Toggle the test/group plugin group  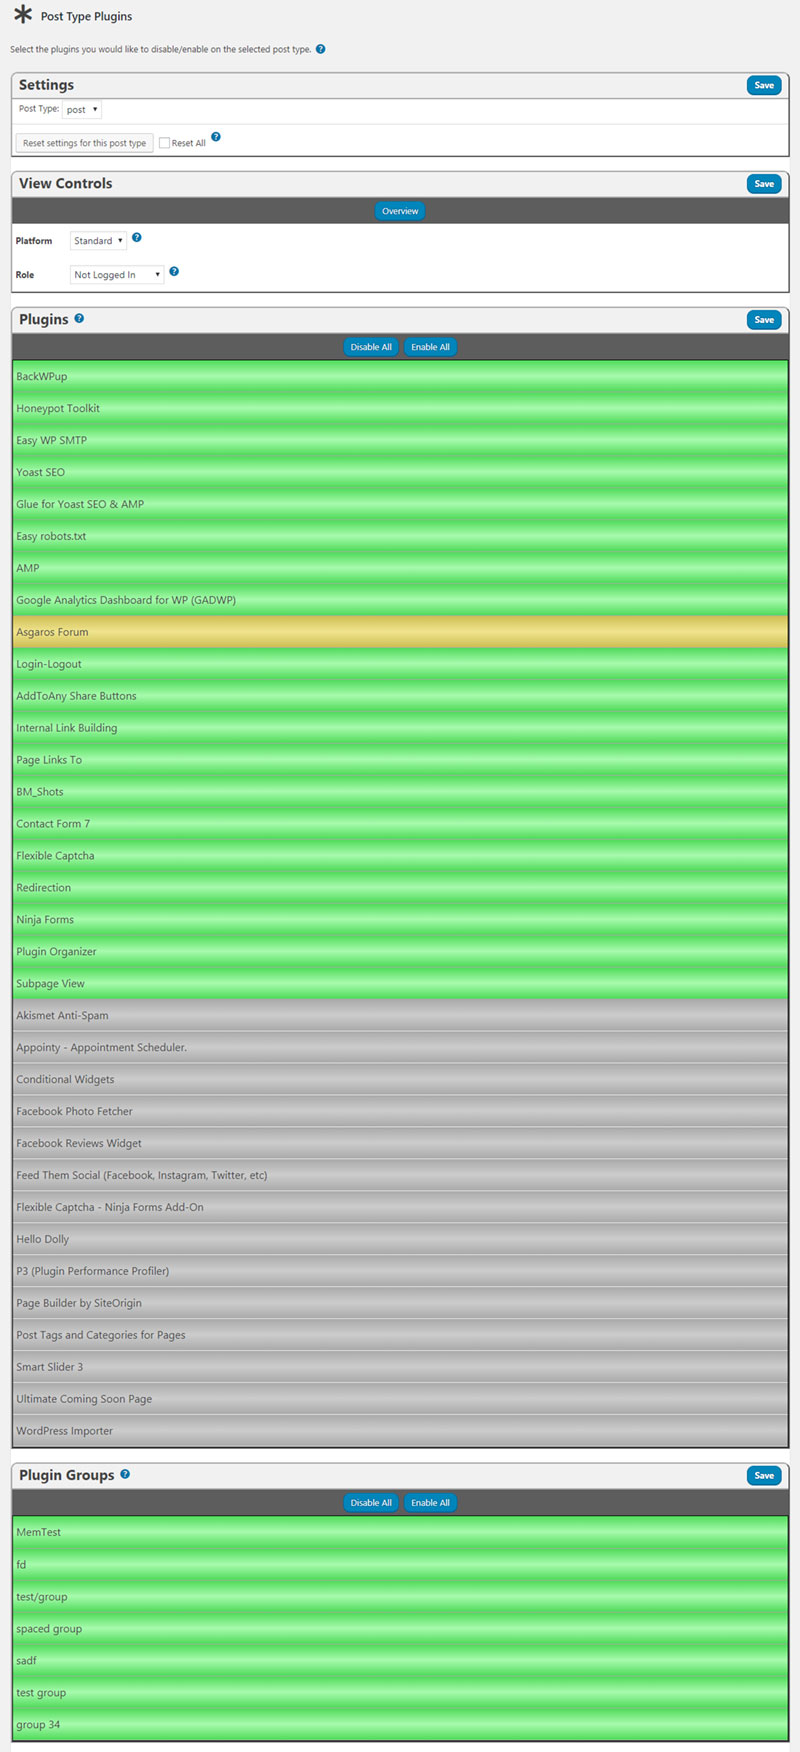pyautogui.click(x=400, y=1597)
